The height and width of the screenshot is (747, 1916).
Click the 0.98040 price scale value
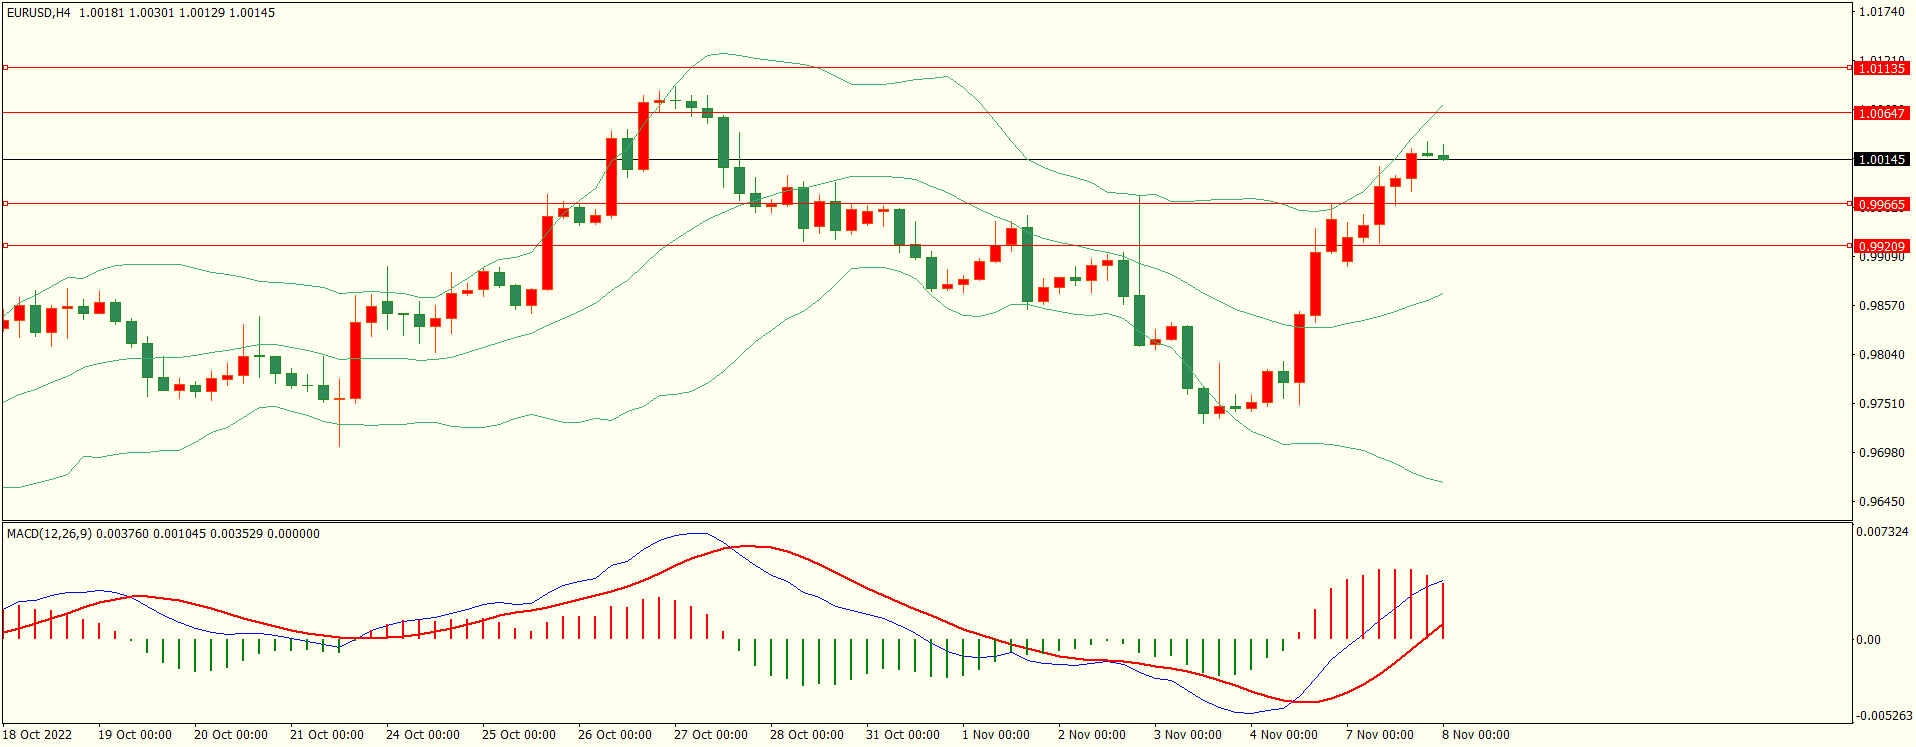pos(1881,355)
